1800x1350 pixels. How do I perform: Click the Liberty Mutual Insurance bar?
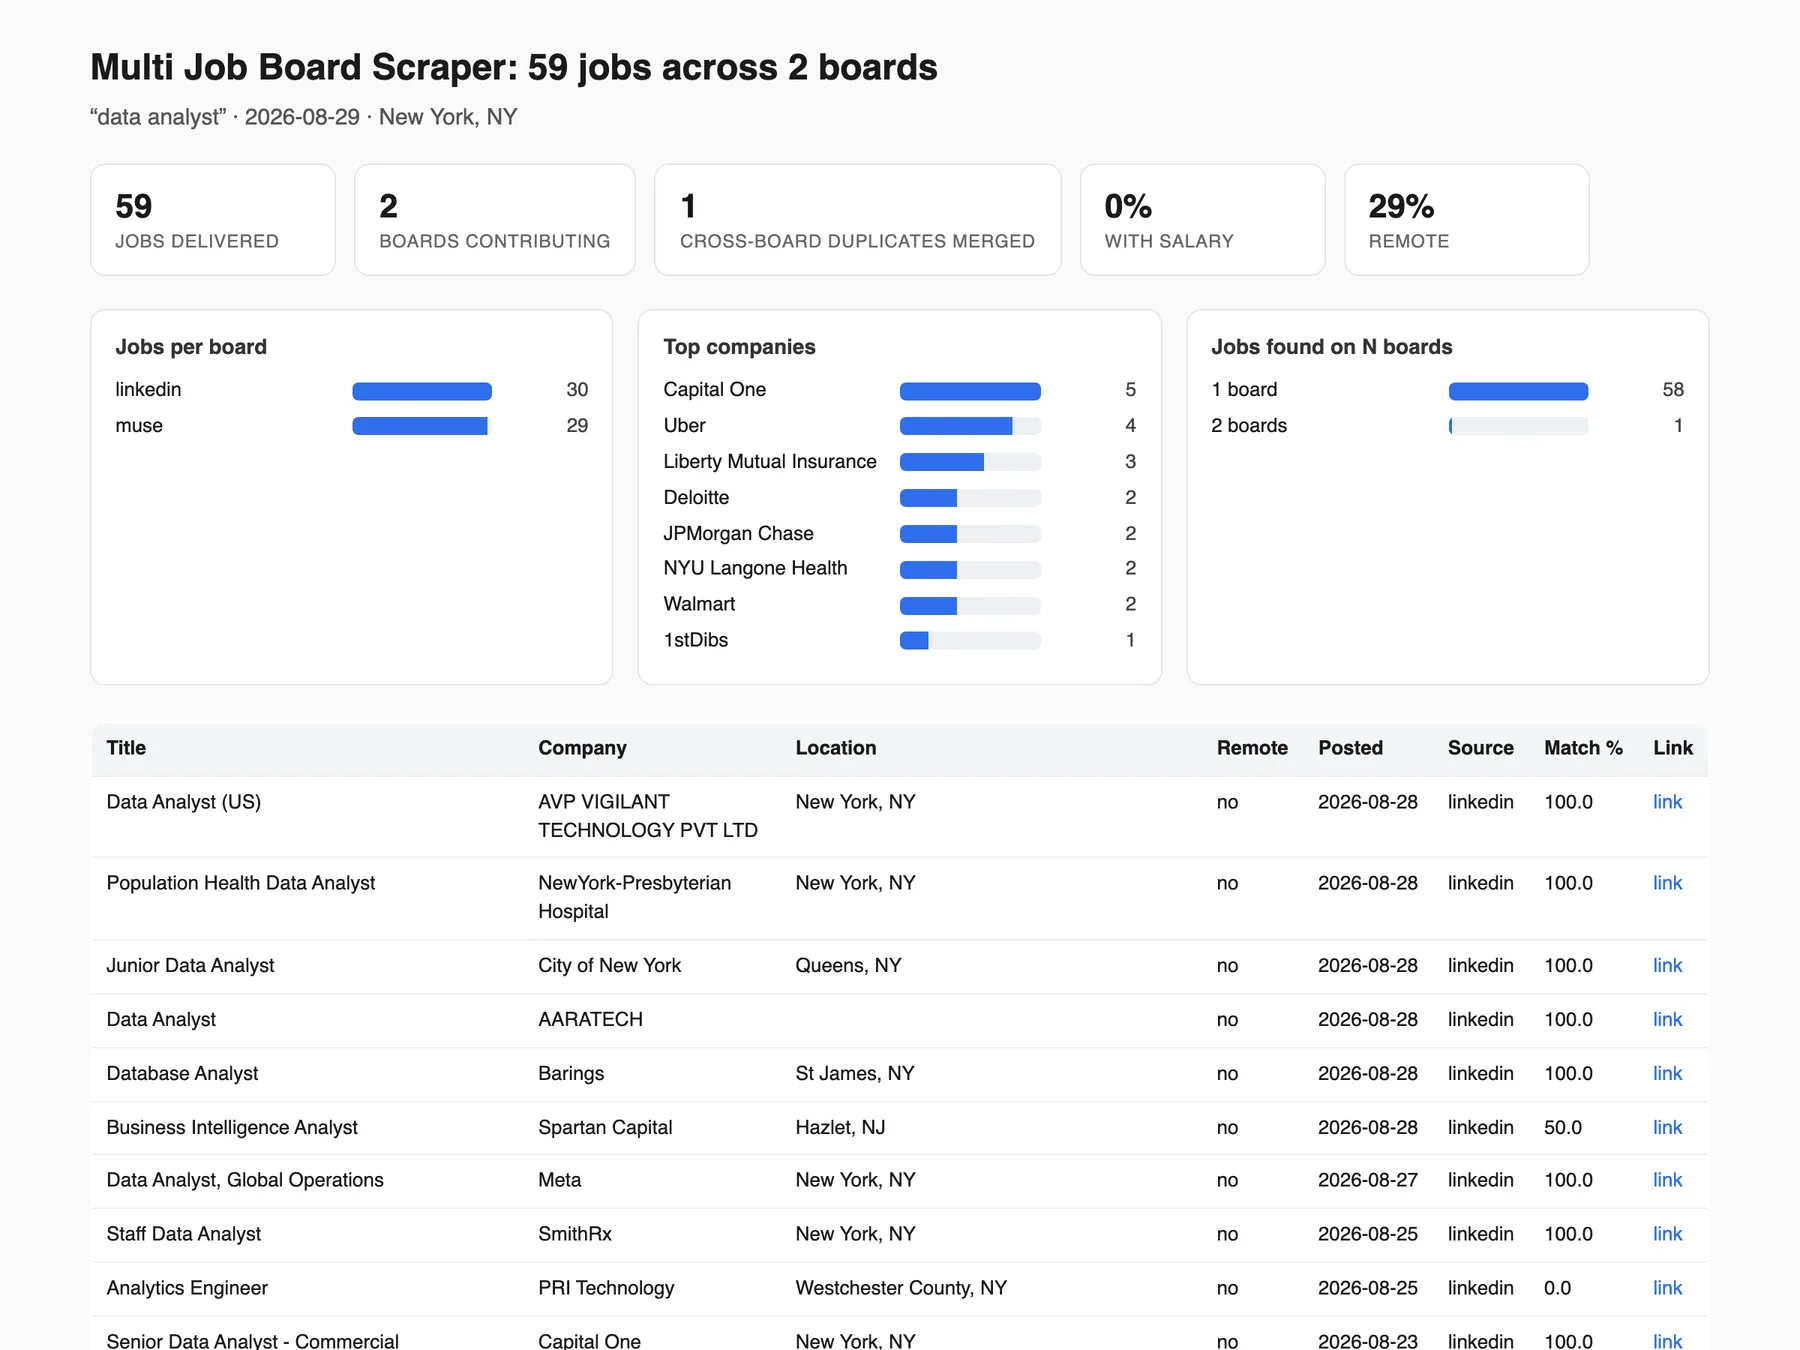[x=970, y=462]
